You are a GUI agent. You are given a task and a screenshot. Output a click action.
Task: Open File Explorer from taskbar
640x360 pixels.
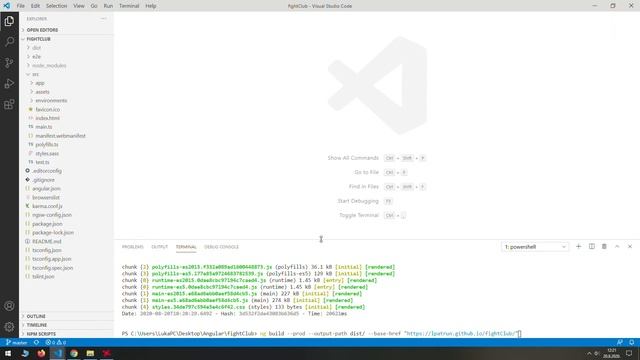[x=90, y=353]
